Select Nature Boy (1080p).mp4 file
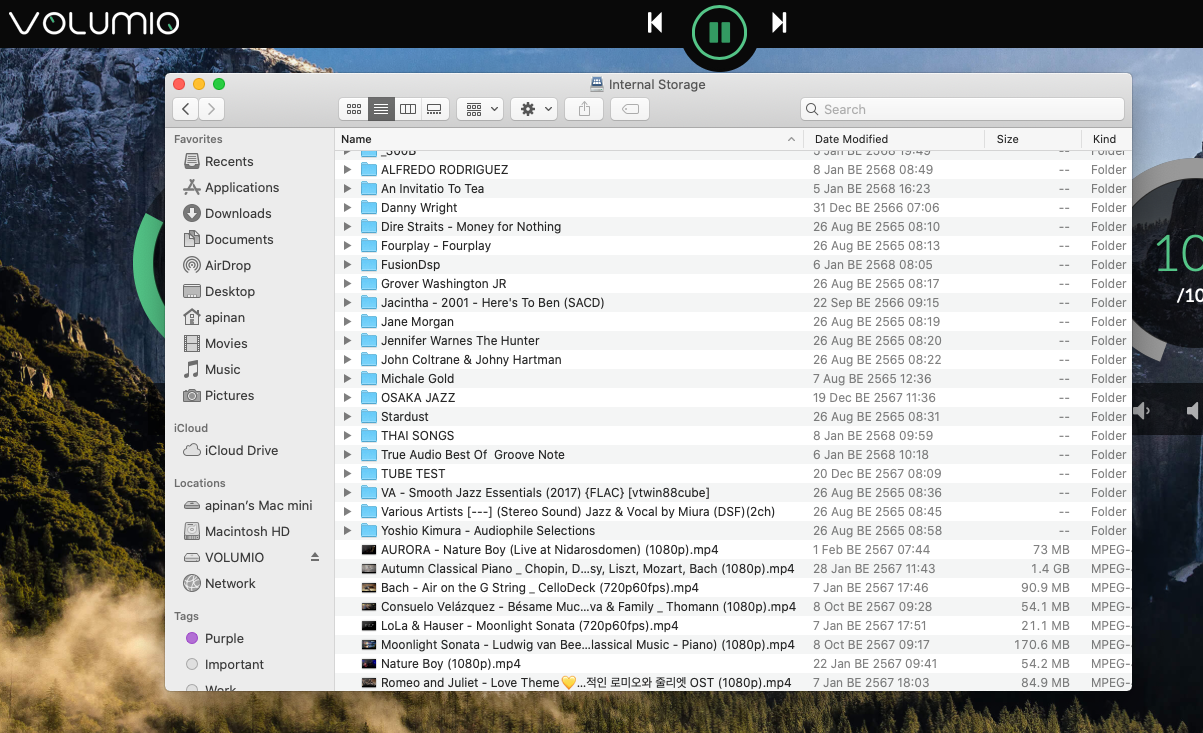Image resolution: width=1203 pixels, height=733 pixels. [733, 664]
